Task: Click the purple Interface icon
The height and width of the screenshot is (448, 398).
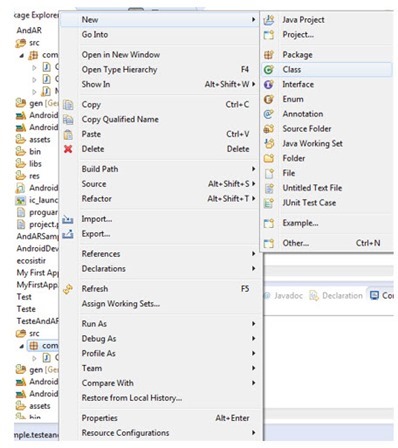Action: (x=269, y=84)
